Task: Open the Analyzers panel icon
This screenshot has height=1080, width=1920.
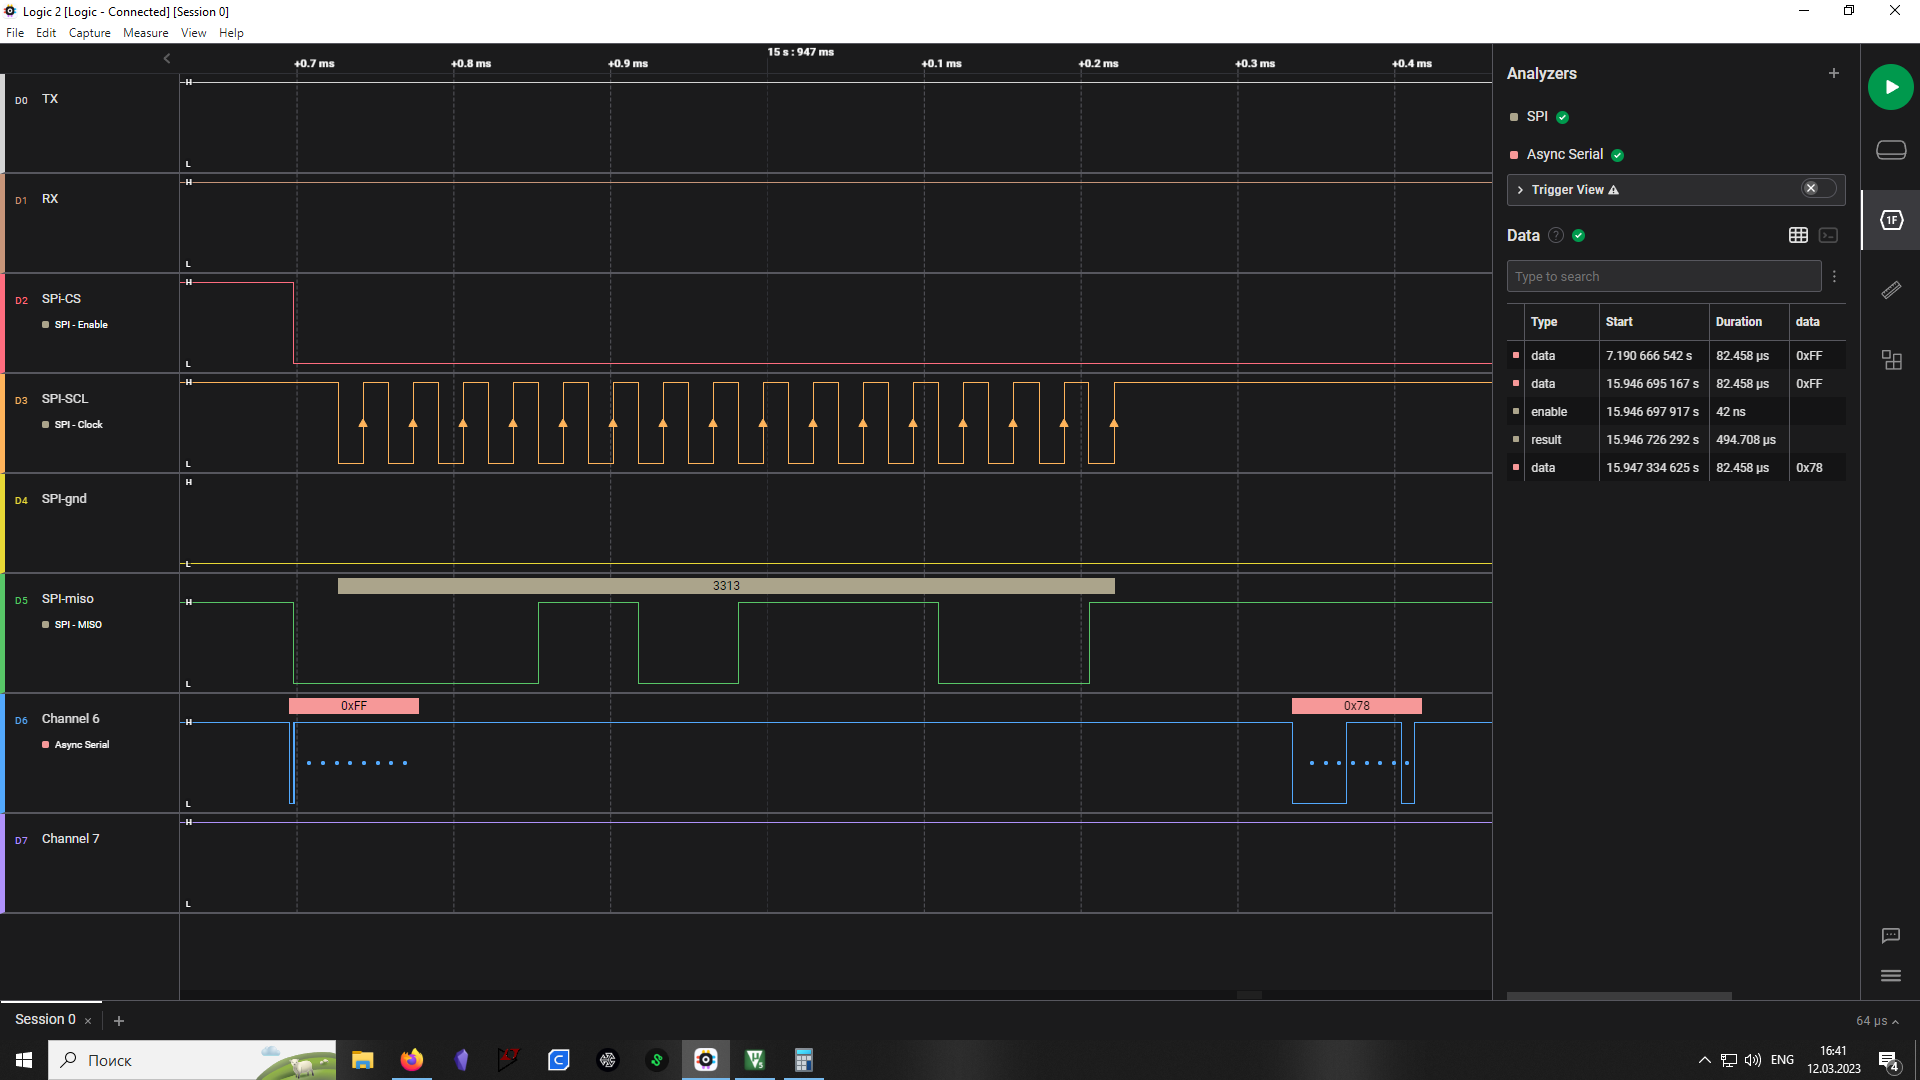Action: coord(1890,220)
